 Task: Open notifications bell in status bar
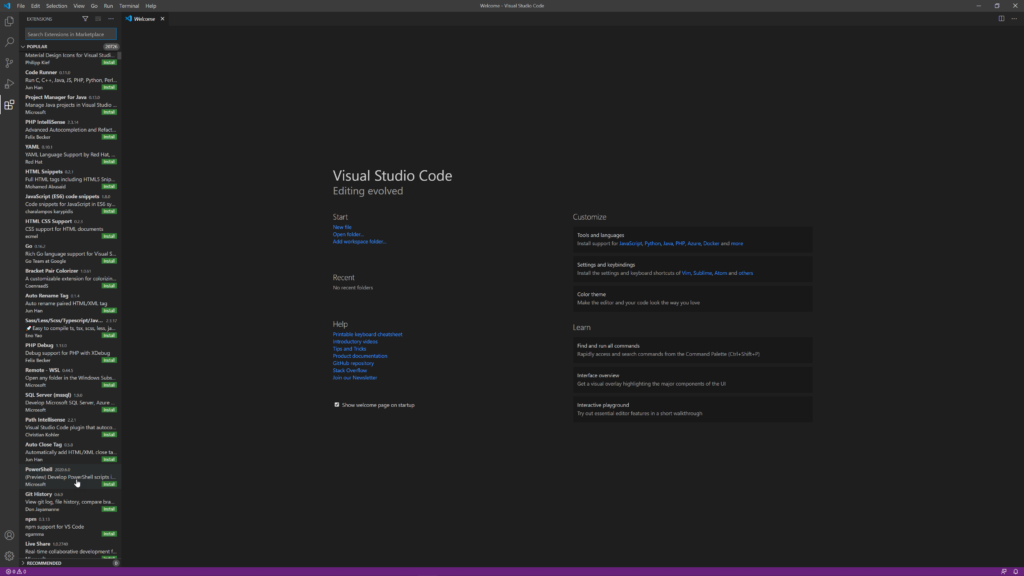click(1016, 571)
